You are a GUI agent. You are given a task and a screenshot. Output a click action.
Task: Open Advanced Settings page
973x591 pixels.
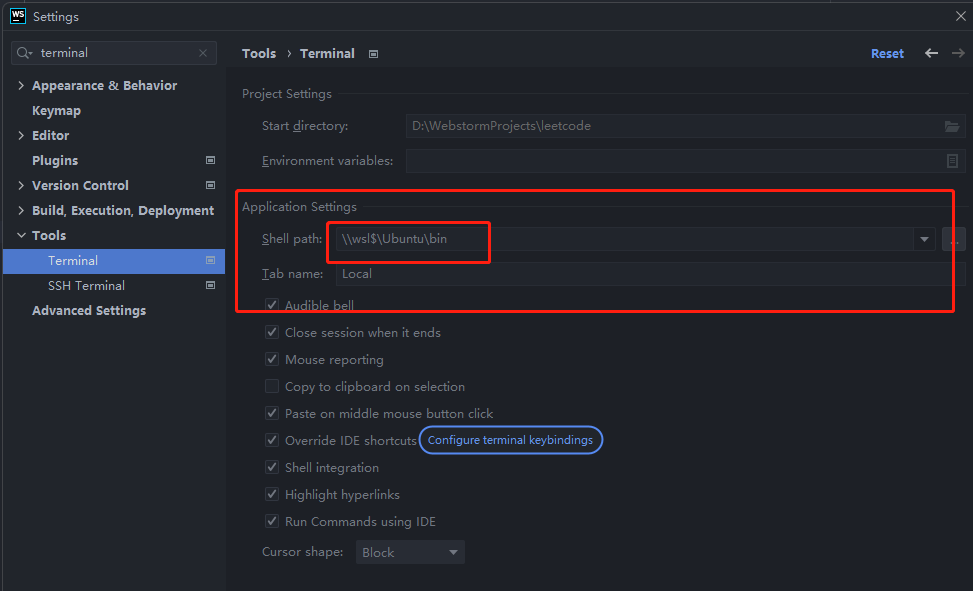89,310
